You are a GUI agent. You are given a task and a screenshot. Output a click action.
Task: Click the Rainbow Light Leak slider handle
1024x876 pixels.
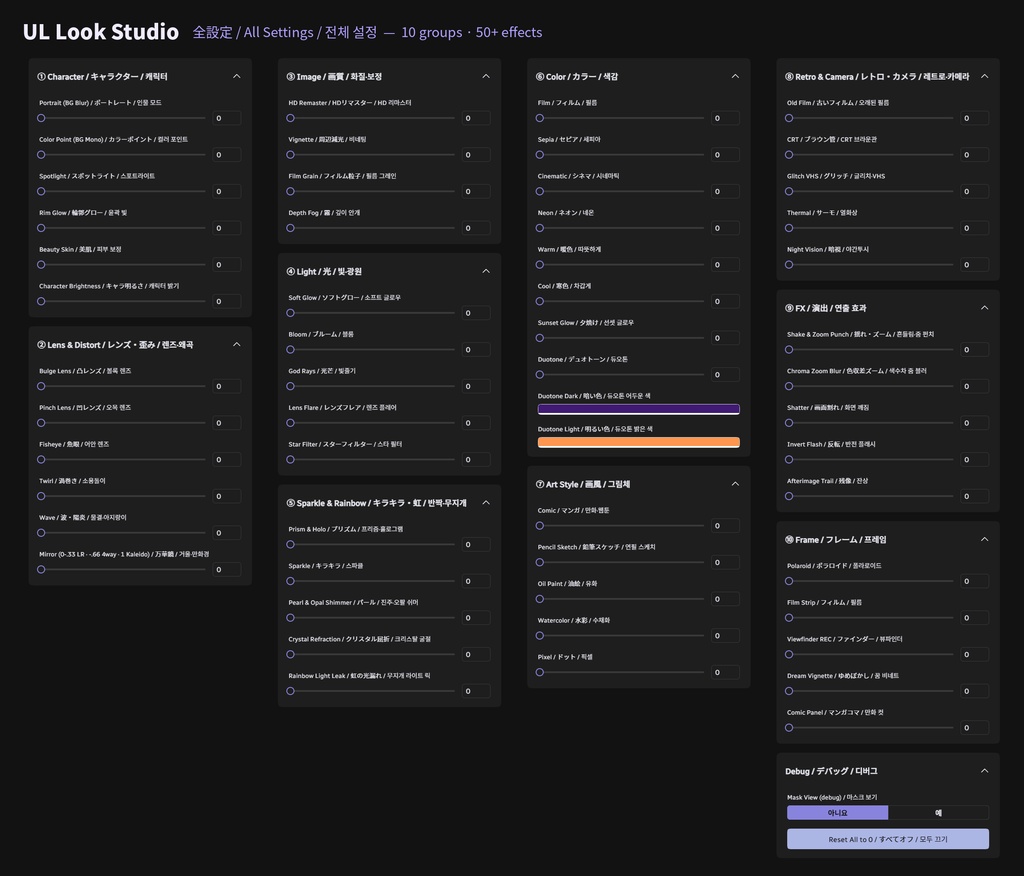(x=291, y=690)
